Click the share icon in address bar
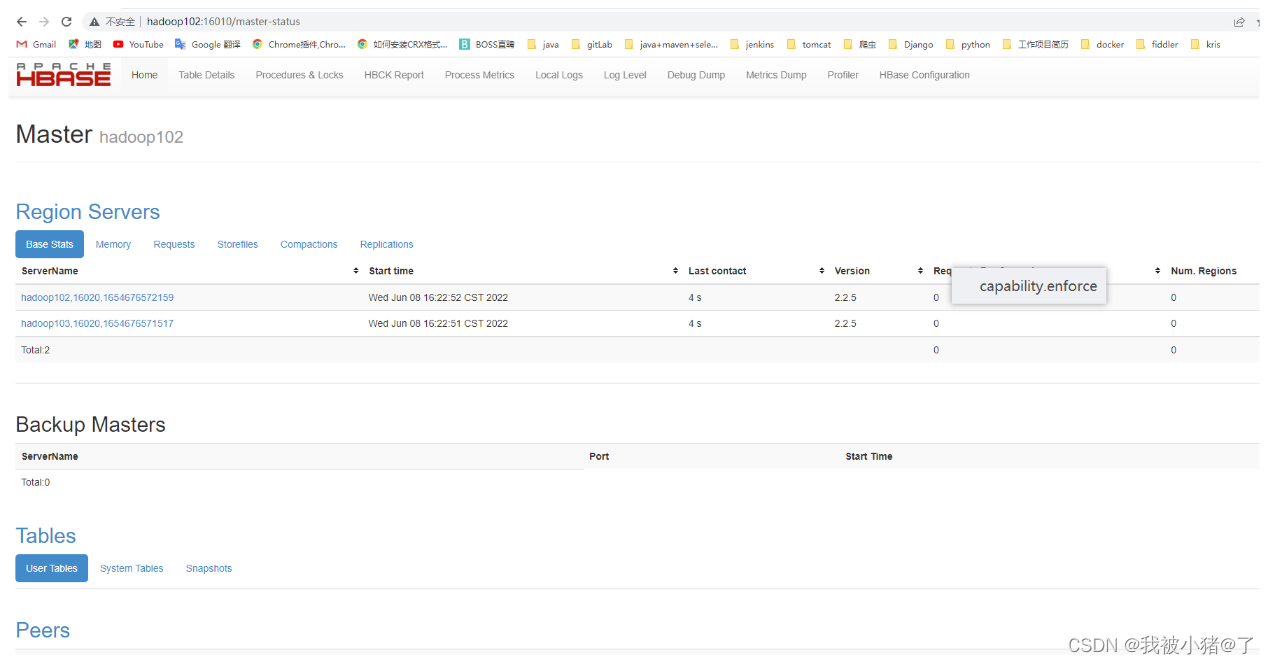1268x664 pixels. click(x=1239, y=21)
